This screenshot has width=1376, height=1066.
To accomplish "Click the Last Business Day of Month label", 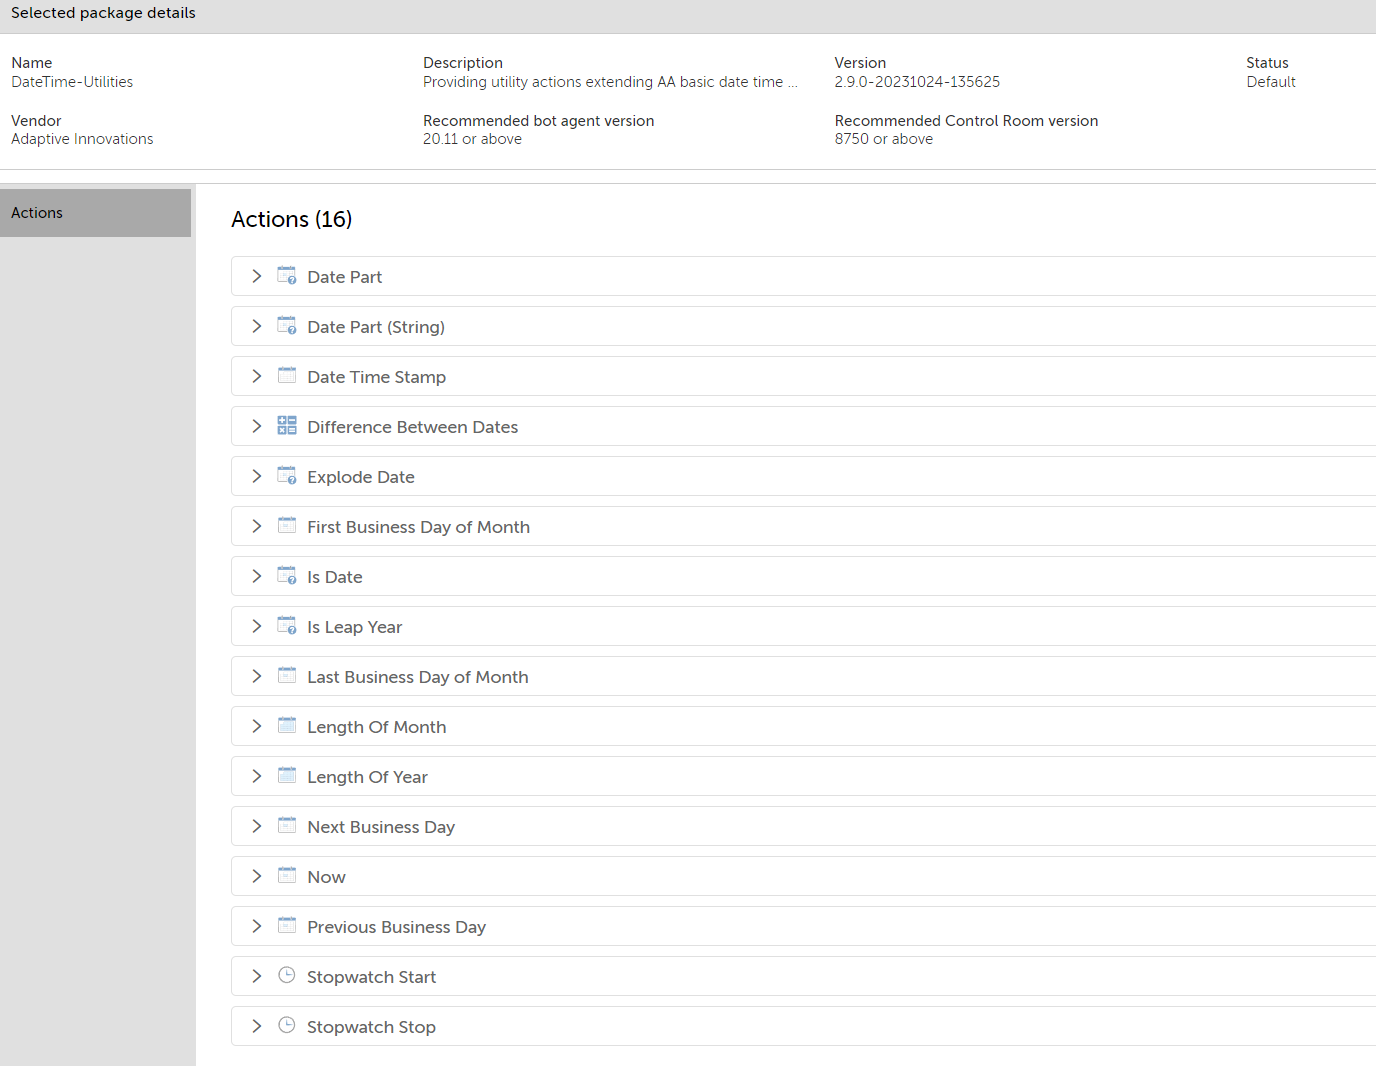I will point(418,677).
